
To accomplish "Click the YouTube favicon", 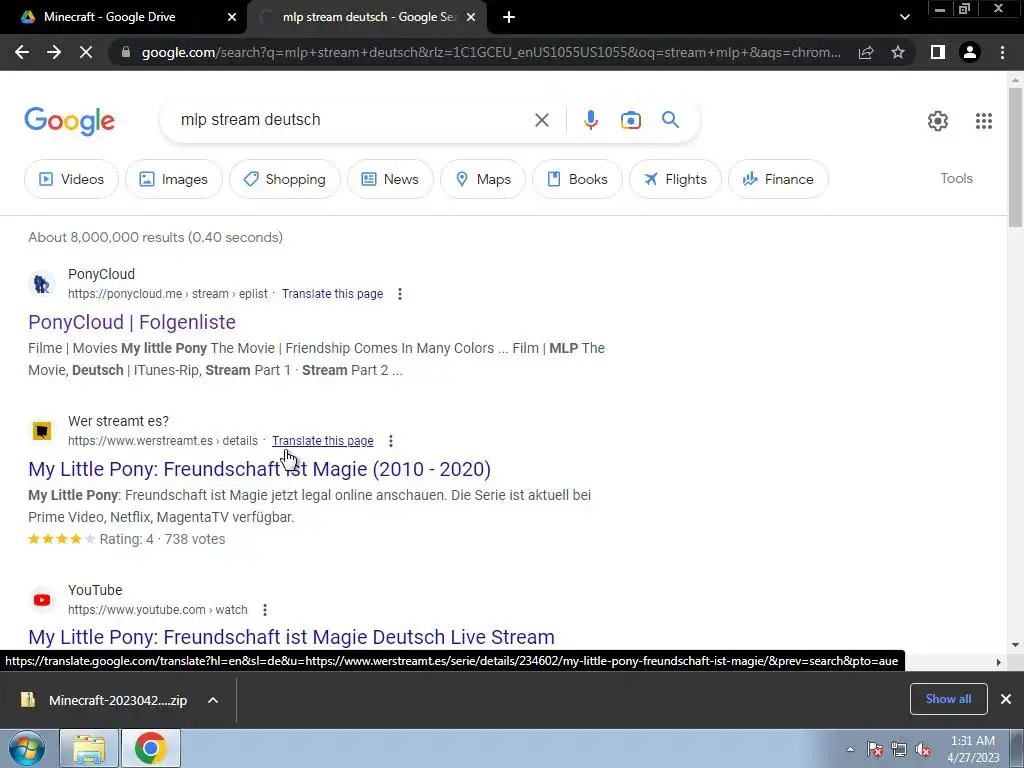I will click(x=42, y=600).
